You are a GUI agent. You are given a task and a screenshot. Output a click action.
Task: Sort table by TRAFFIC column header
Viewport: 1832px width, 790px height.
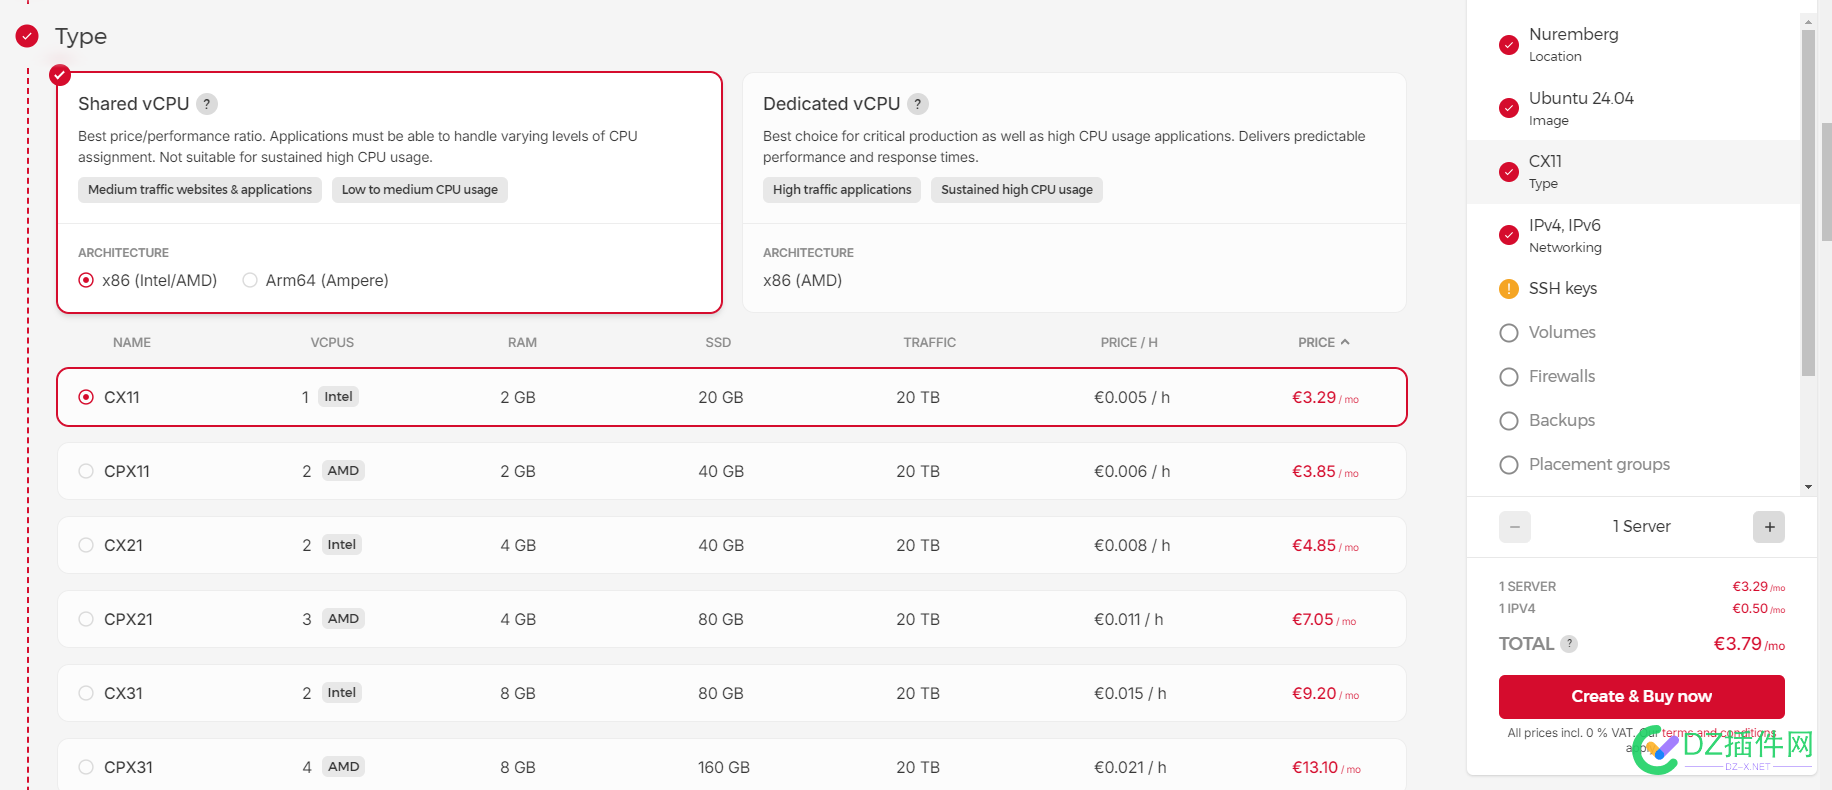point(930,342)
